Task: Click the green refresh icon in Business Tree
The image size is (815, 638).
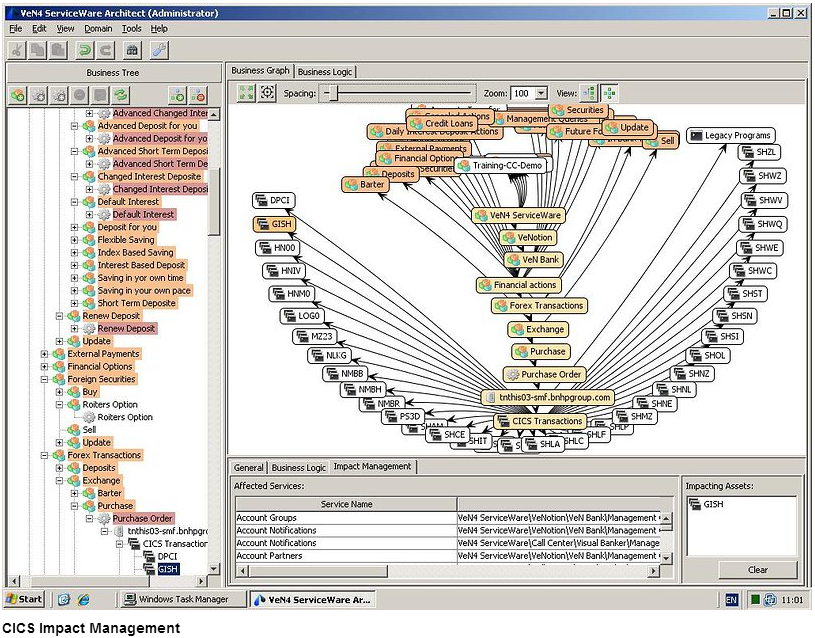Action: point(120,95)
